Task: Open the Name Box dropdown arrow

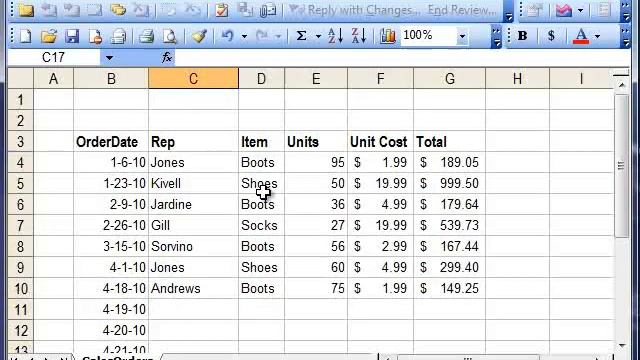Action: [x=109, y=58]
